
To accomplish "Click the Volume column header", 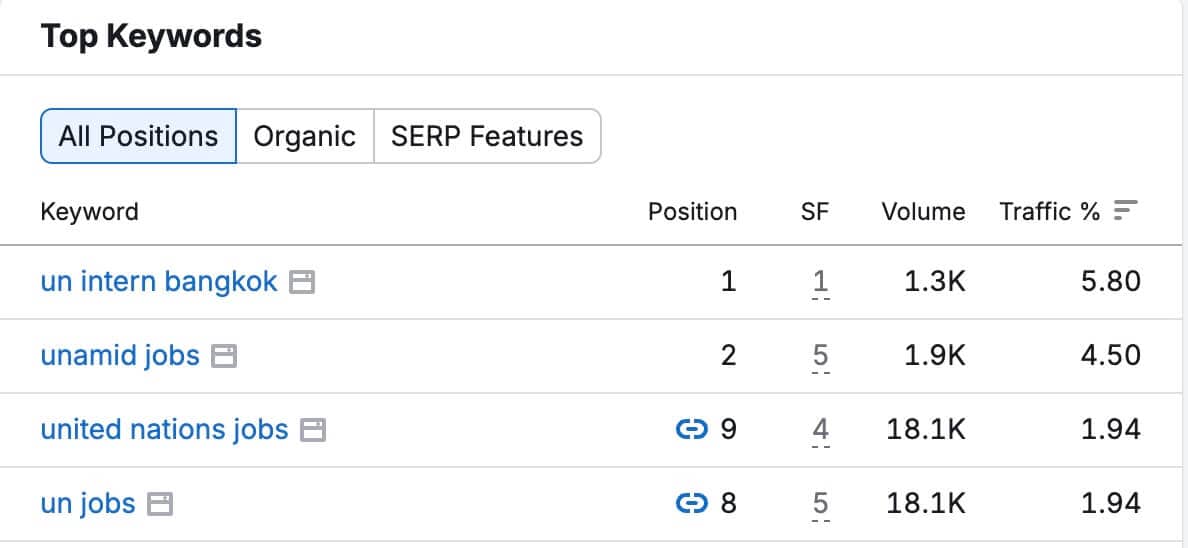I will [x=924, y=211].
